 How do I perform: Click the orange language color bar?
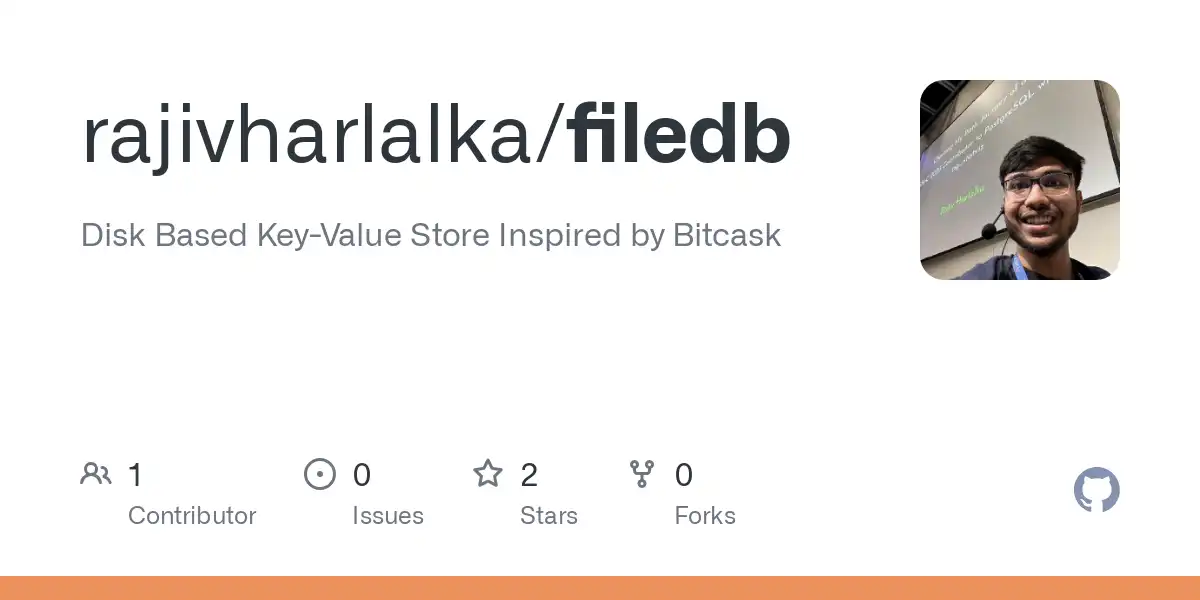coord(600,588)
